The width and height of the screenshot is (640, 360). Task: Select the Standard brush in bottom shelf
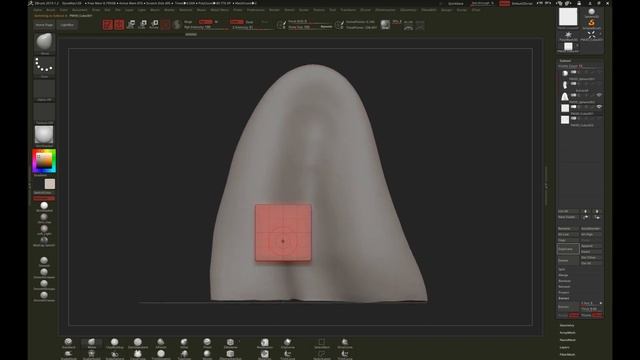point(68,343)
